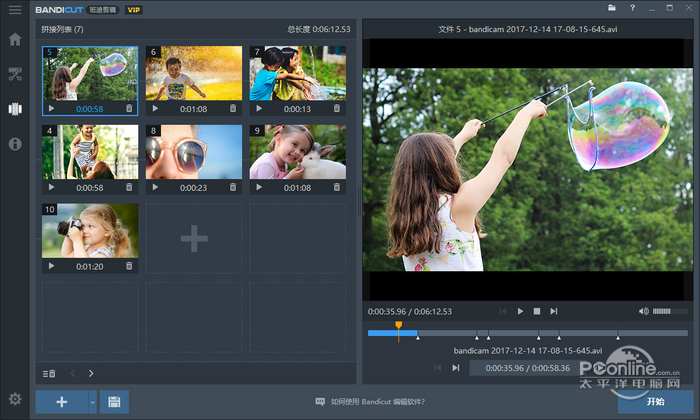Select clip 6 boy in sprinkler thumbnail
The image size is (700, 420).
click(194, 73)
